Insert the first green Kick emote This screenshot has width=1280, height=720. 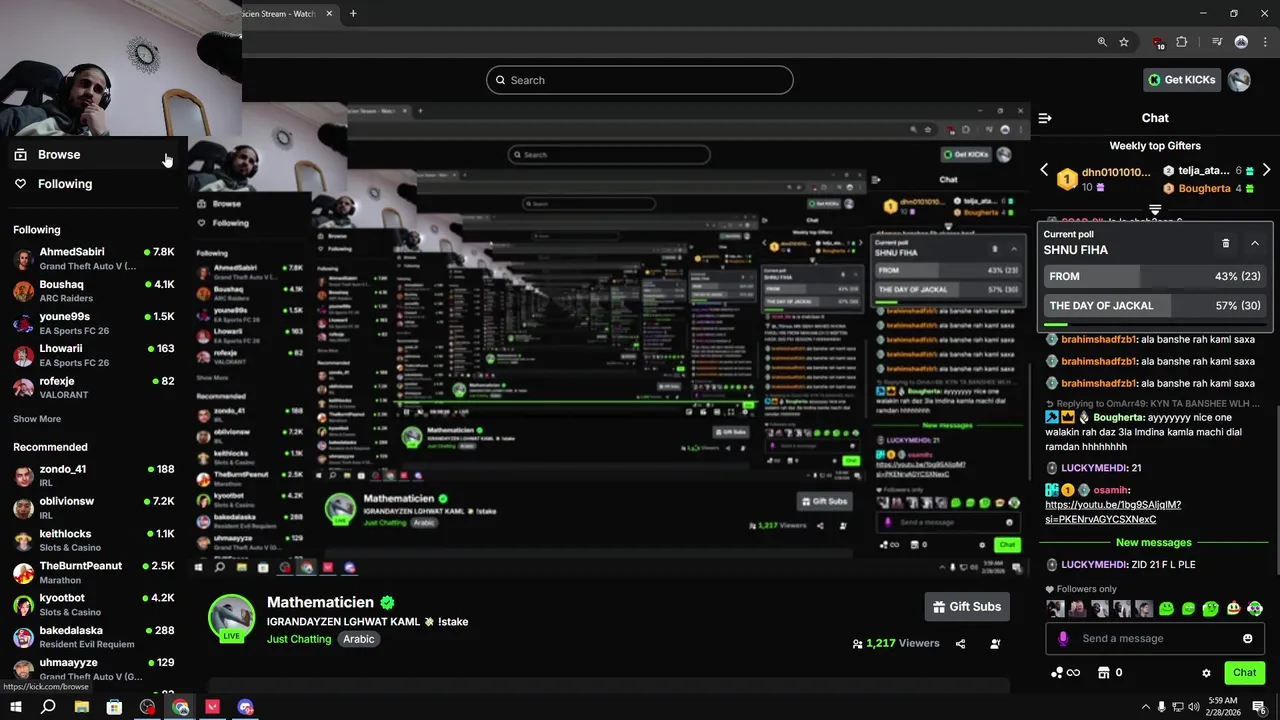point(1166,608)
